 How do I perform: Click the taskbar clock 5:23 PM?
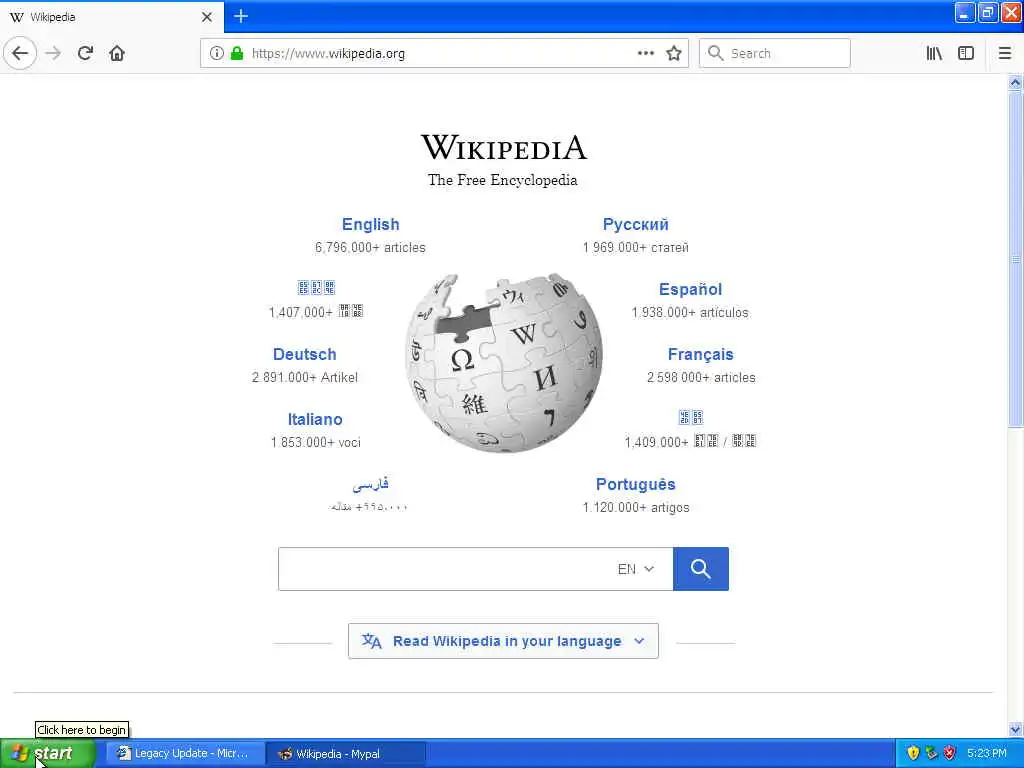[986, 753]
